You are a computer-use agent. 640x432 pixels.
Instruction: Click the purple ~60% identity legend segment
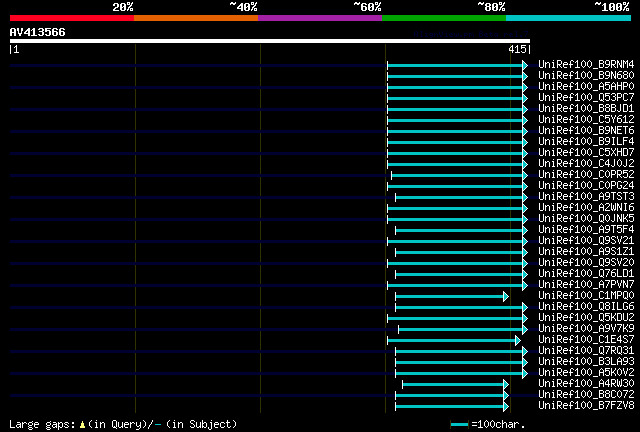pos(320,18)
